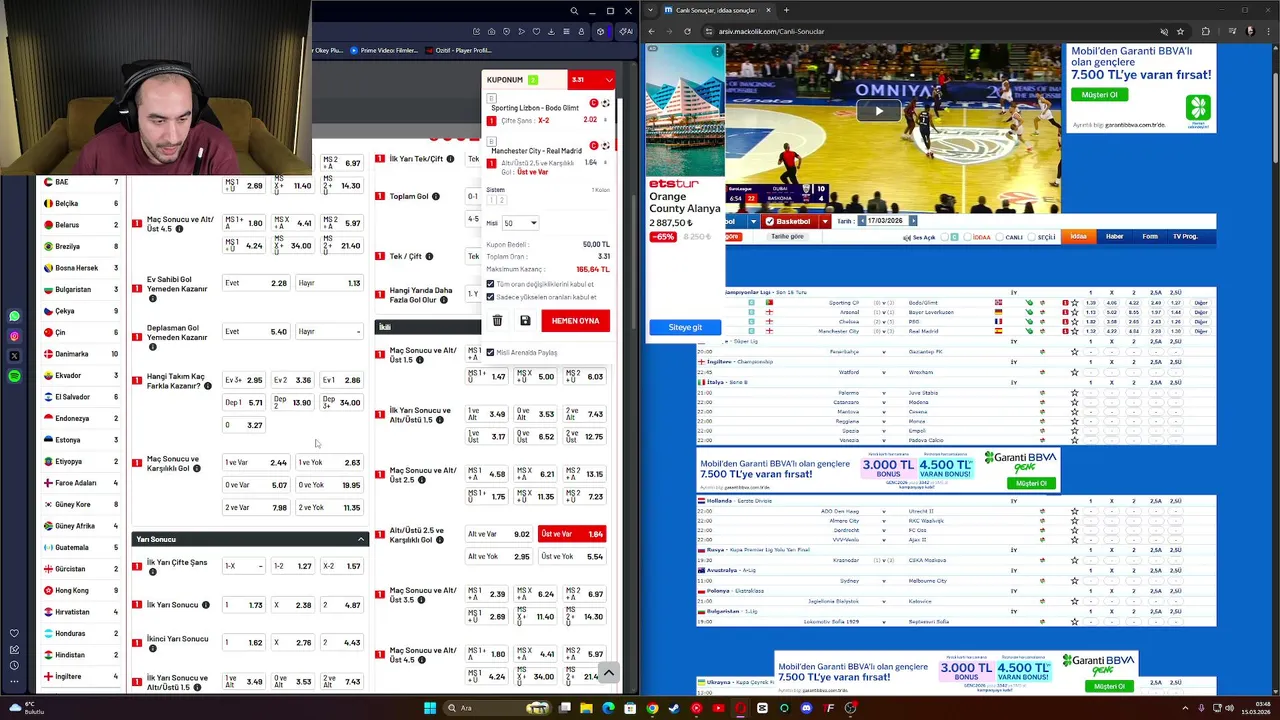Select the İDDAA radio filter on mackolik

(x=967, y=237)
